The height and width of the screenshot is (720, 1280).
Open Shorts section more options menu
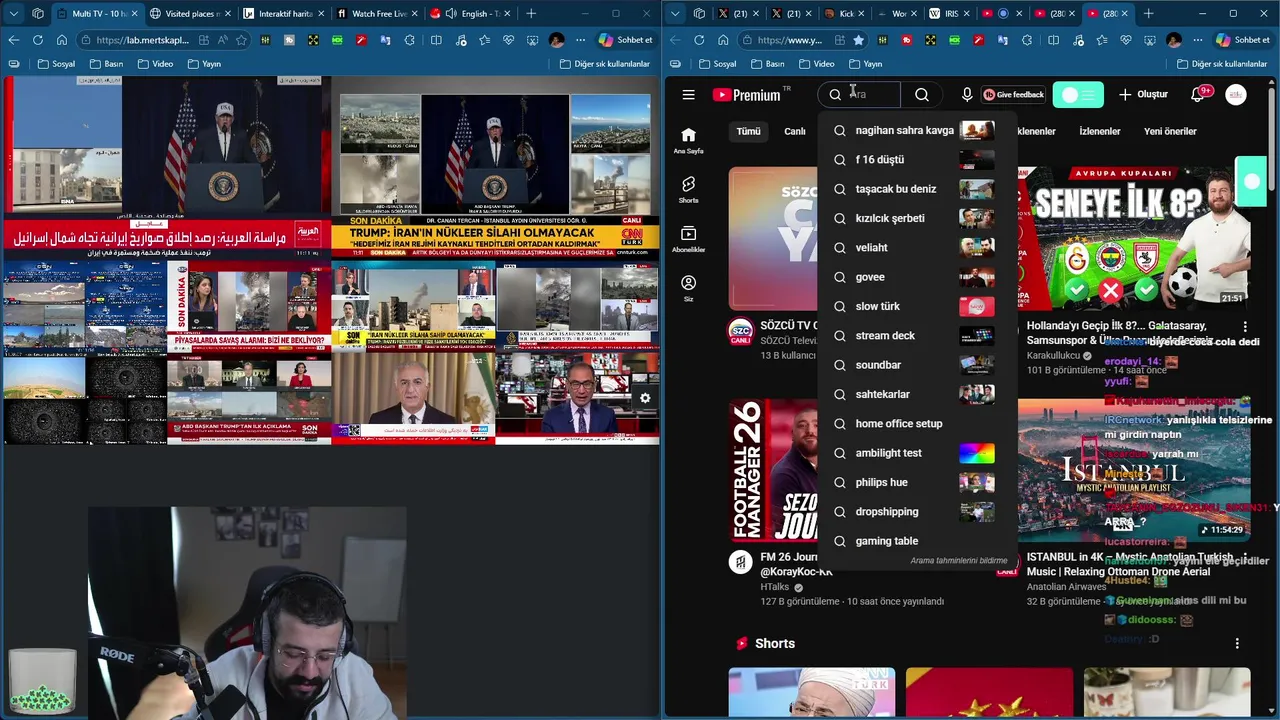(x=1237, y=643)
